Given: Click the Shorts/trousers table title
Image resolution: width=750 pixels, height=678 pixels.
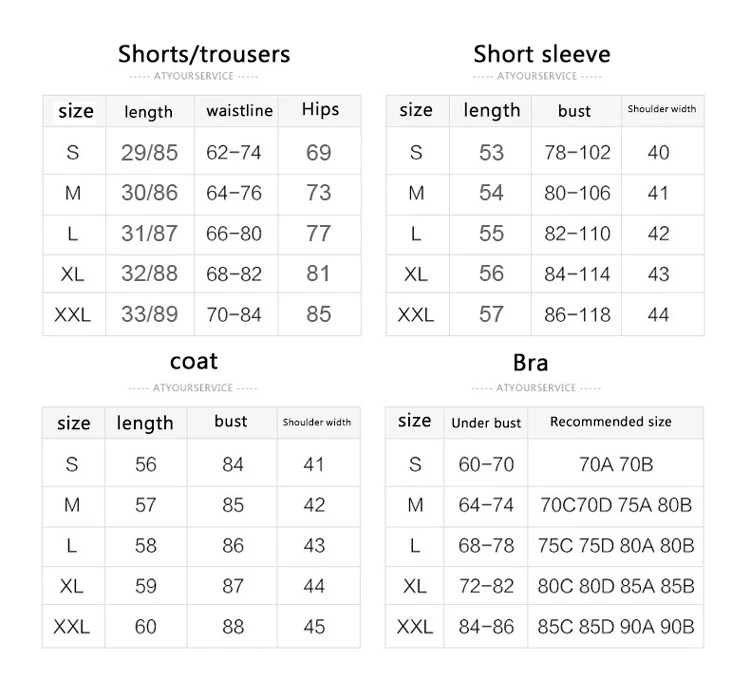Looking at the screenshot, I should point(204,54).
